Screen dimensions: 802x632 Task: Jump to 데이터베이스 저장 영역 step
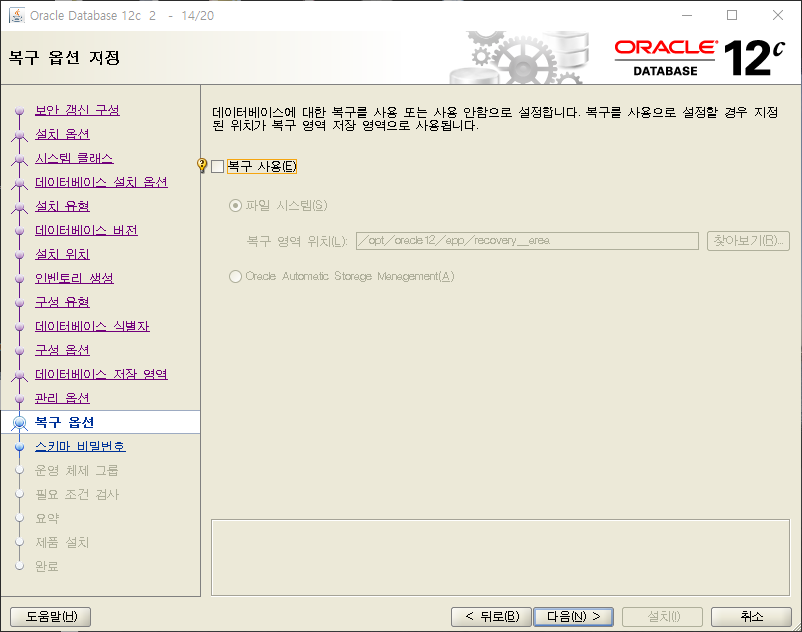(x=101, y=374)
